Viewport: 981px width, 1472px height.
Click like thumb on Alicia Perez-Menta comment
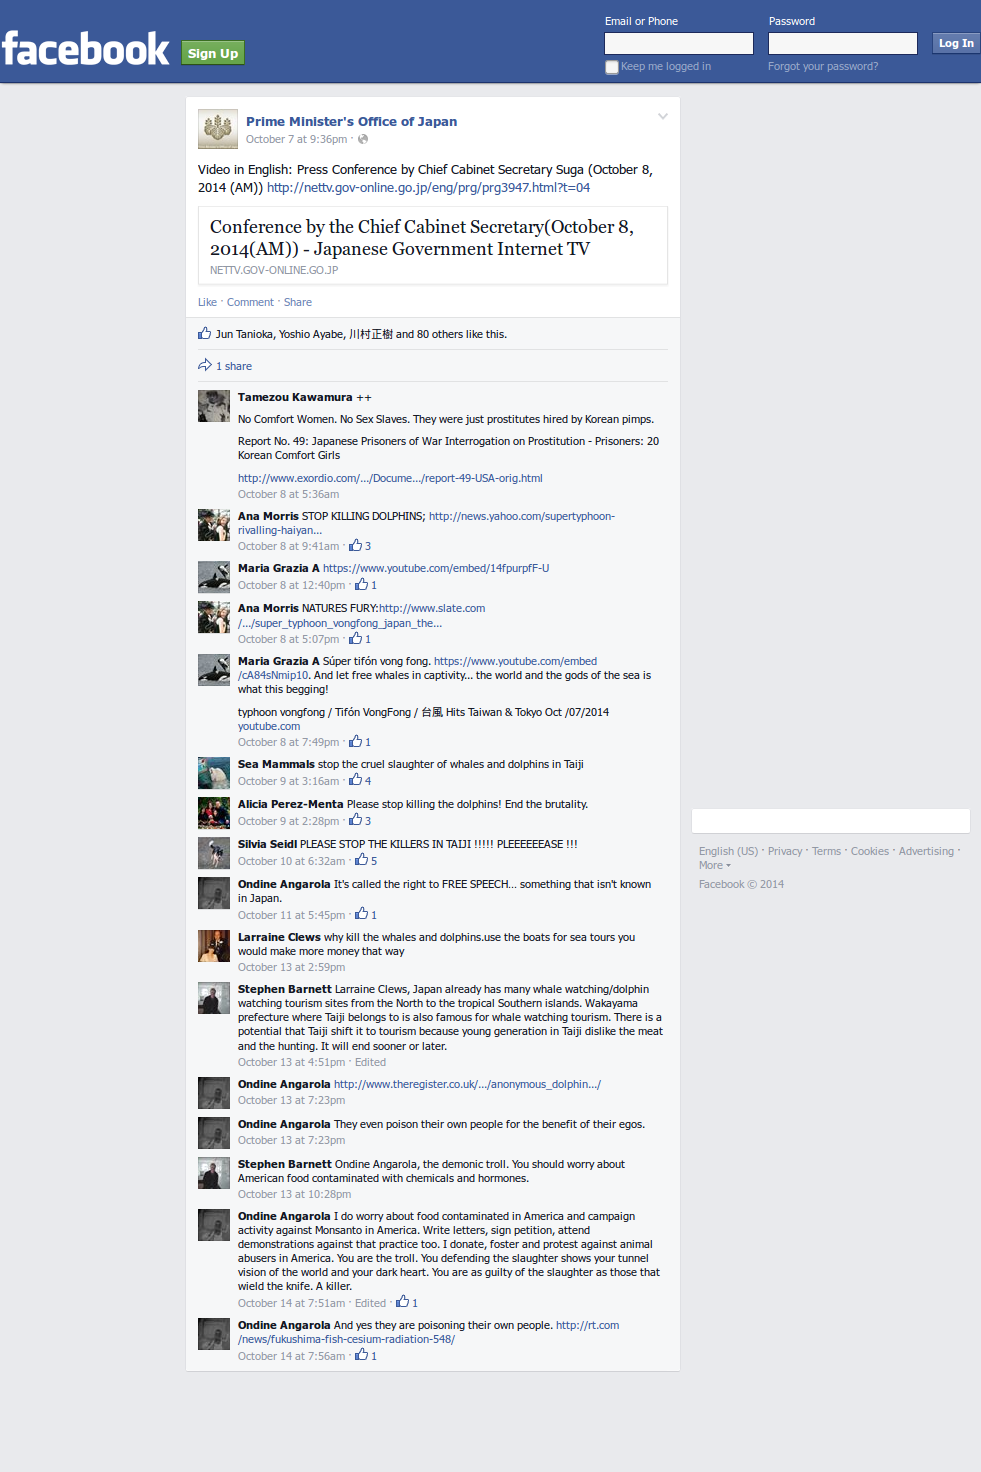pyautogui.click(x=355, y=820)
